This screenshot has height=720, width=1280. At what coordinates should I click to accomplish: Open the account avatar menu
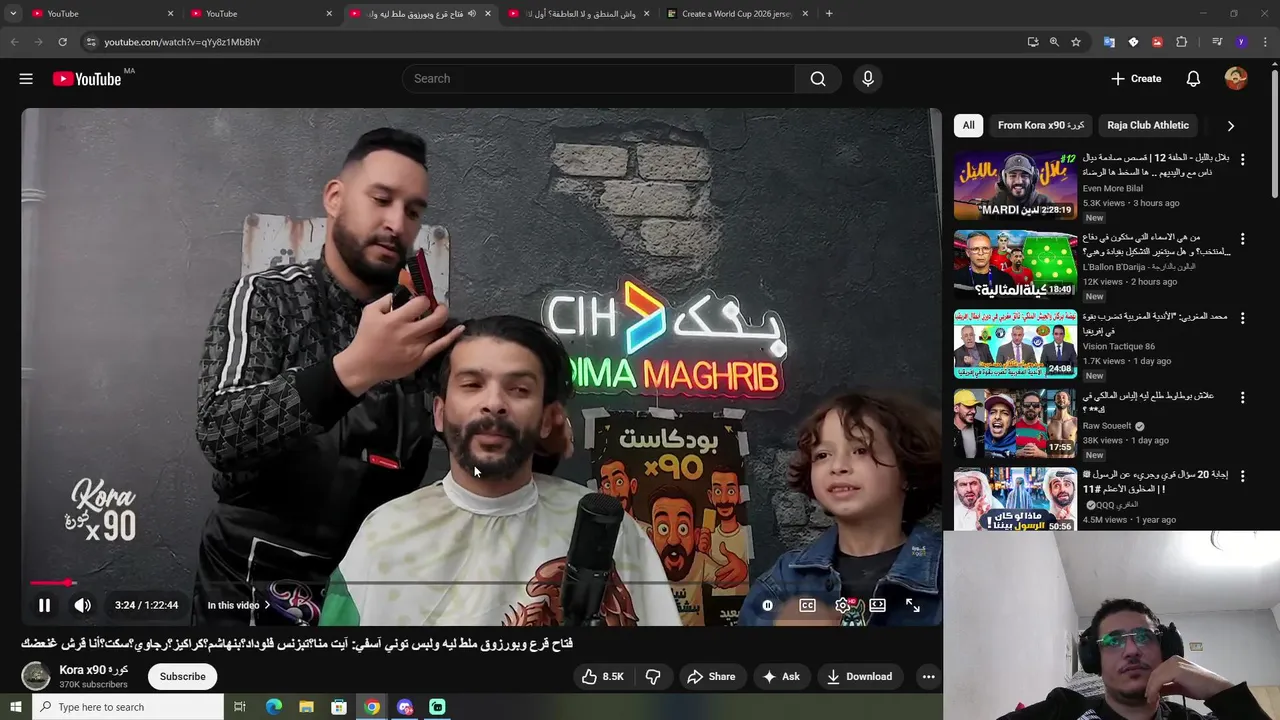click(1236, 79)
